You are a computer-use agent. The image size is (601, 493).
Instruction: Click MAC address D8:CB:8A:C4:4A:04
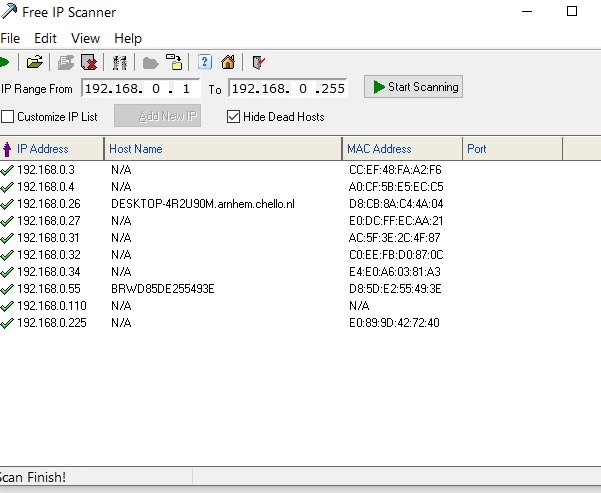396,204
